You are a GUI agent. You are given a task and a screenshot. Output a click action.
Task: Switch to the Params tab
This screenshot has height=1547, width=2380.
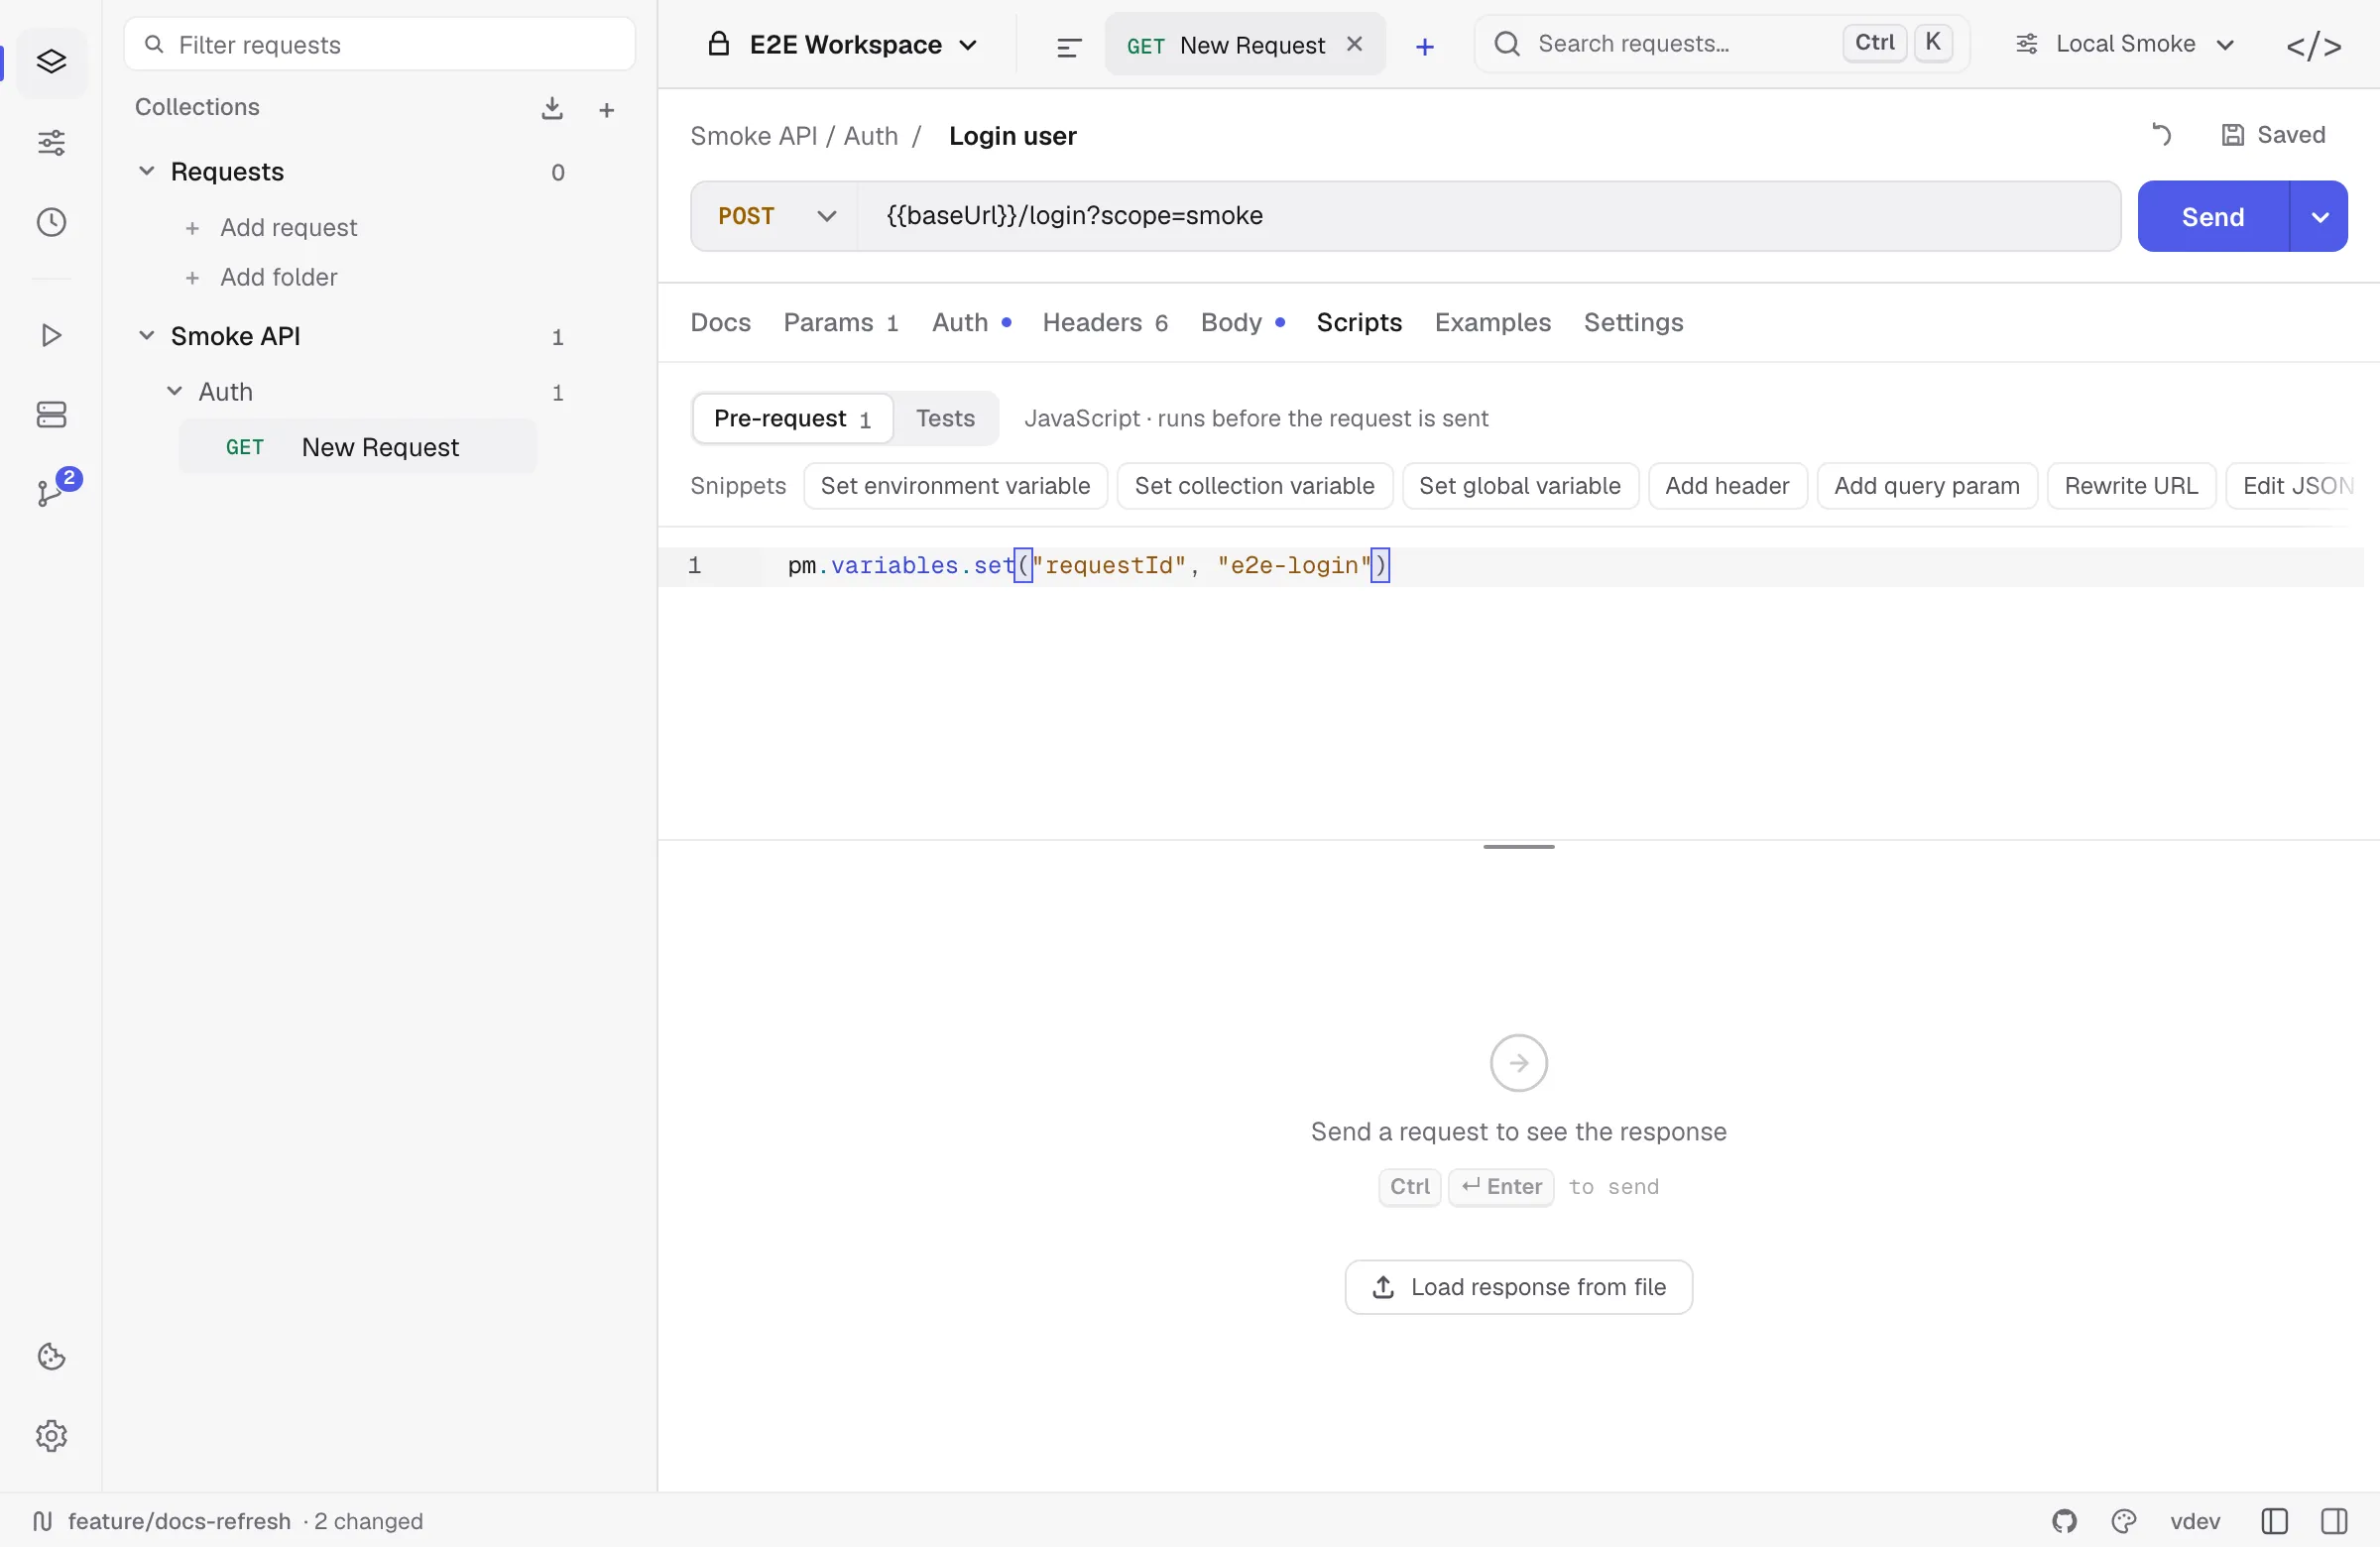841,322
